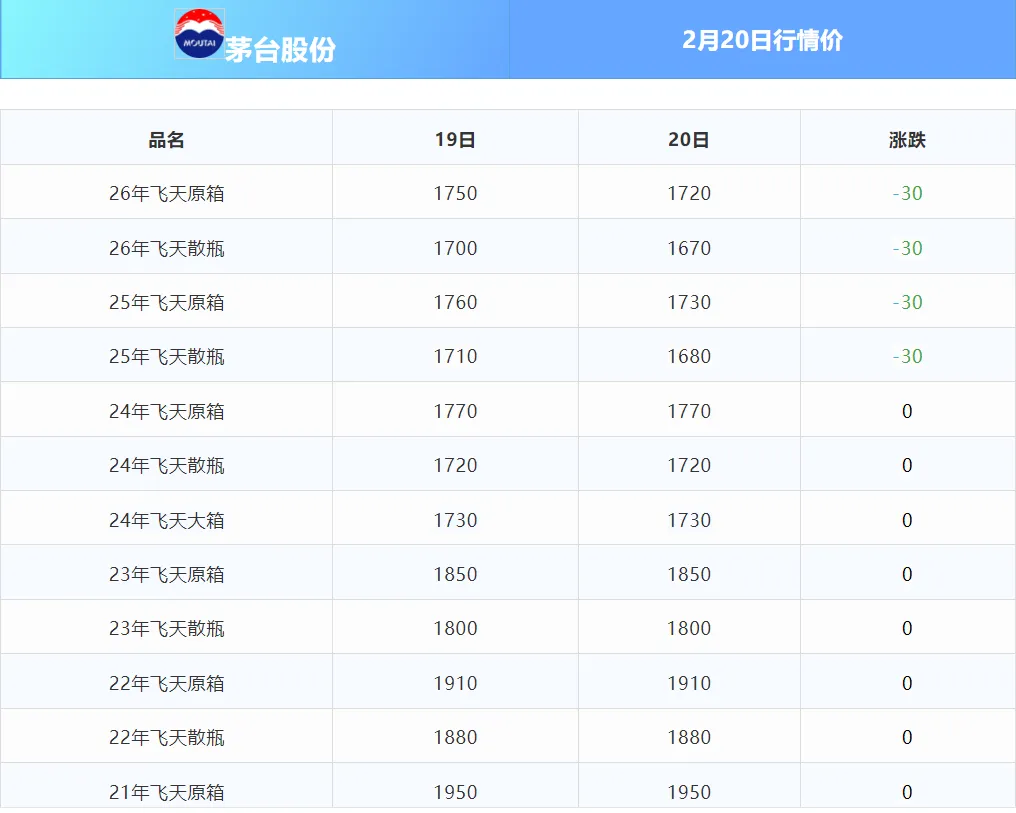Click 20日 price 1730 for 25年飞天原箱
The width and height of the screenshot is (1016, 813).
(x=689, y=302)
